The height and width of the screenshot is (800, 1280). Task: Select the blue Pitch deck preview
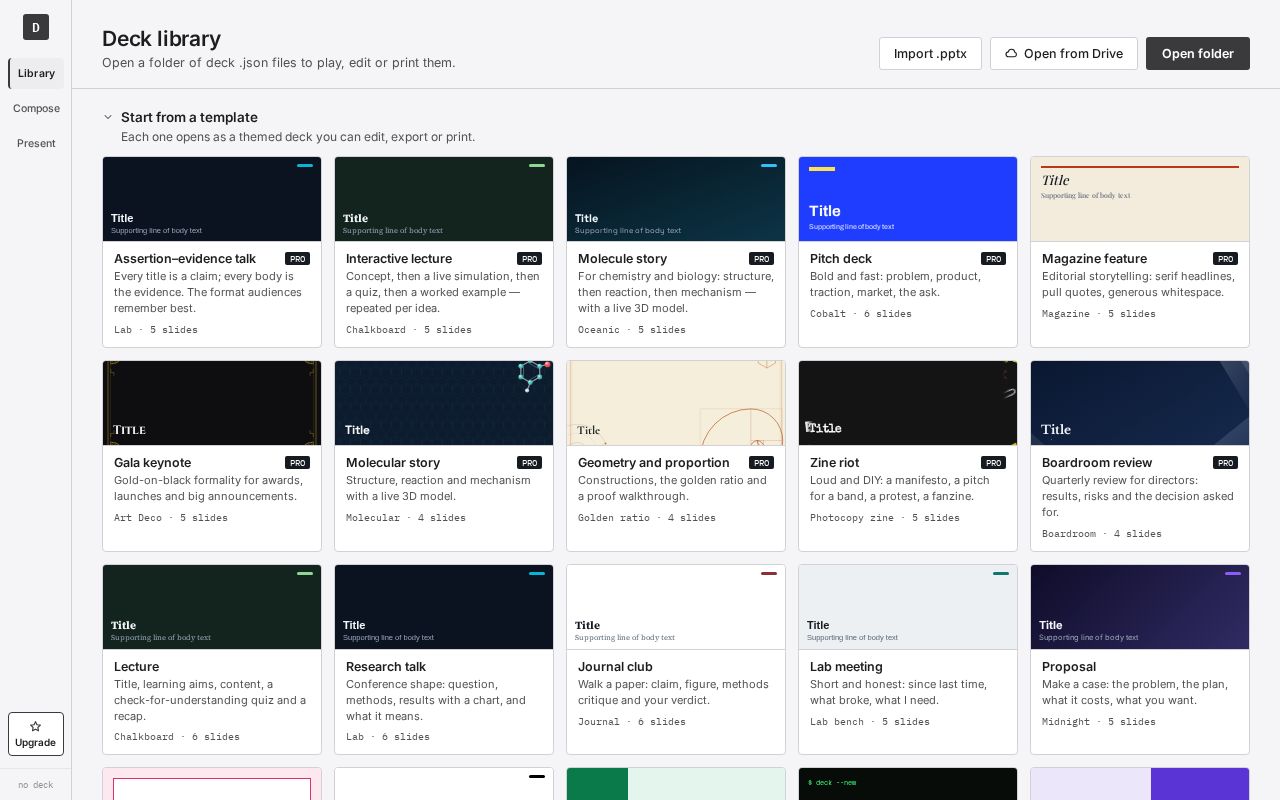[908, 199]
